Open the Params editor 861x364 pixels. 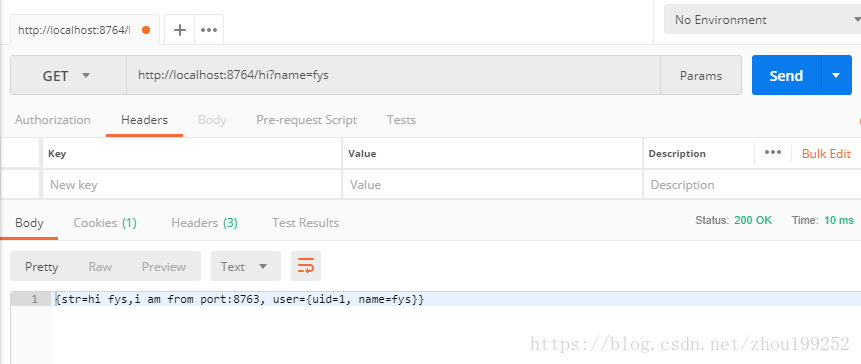point(701,76)
